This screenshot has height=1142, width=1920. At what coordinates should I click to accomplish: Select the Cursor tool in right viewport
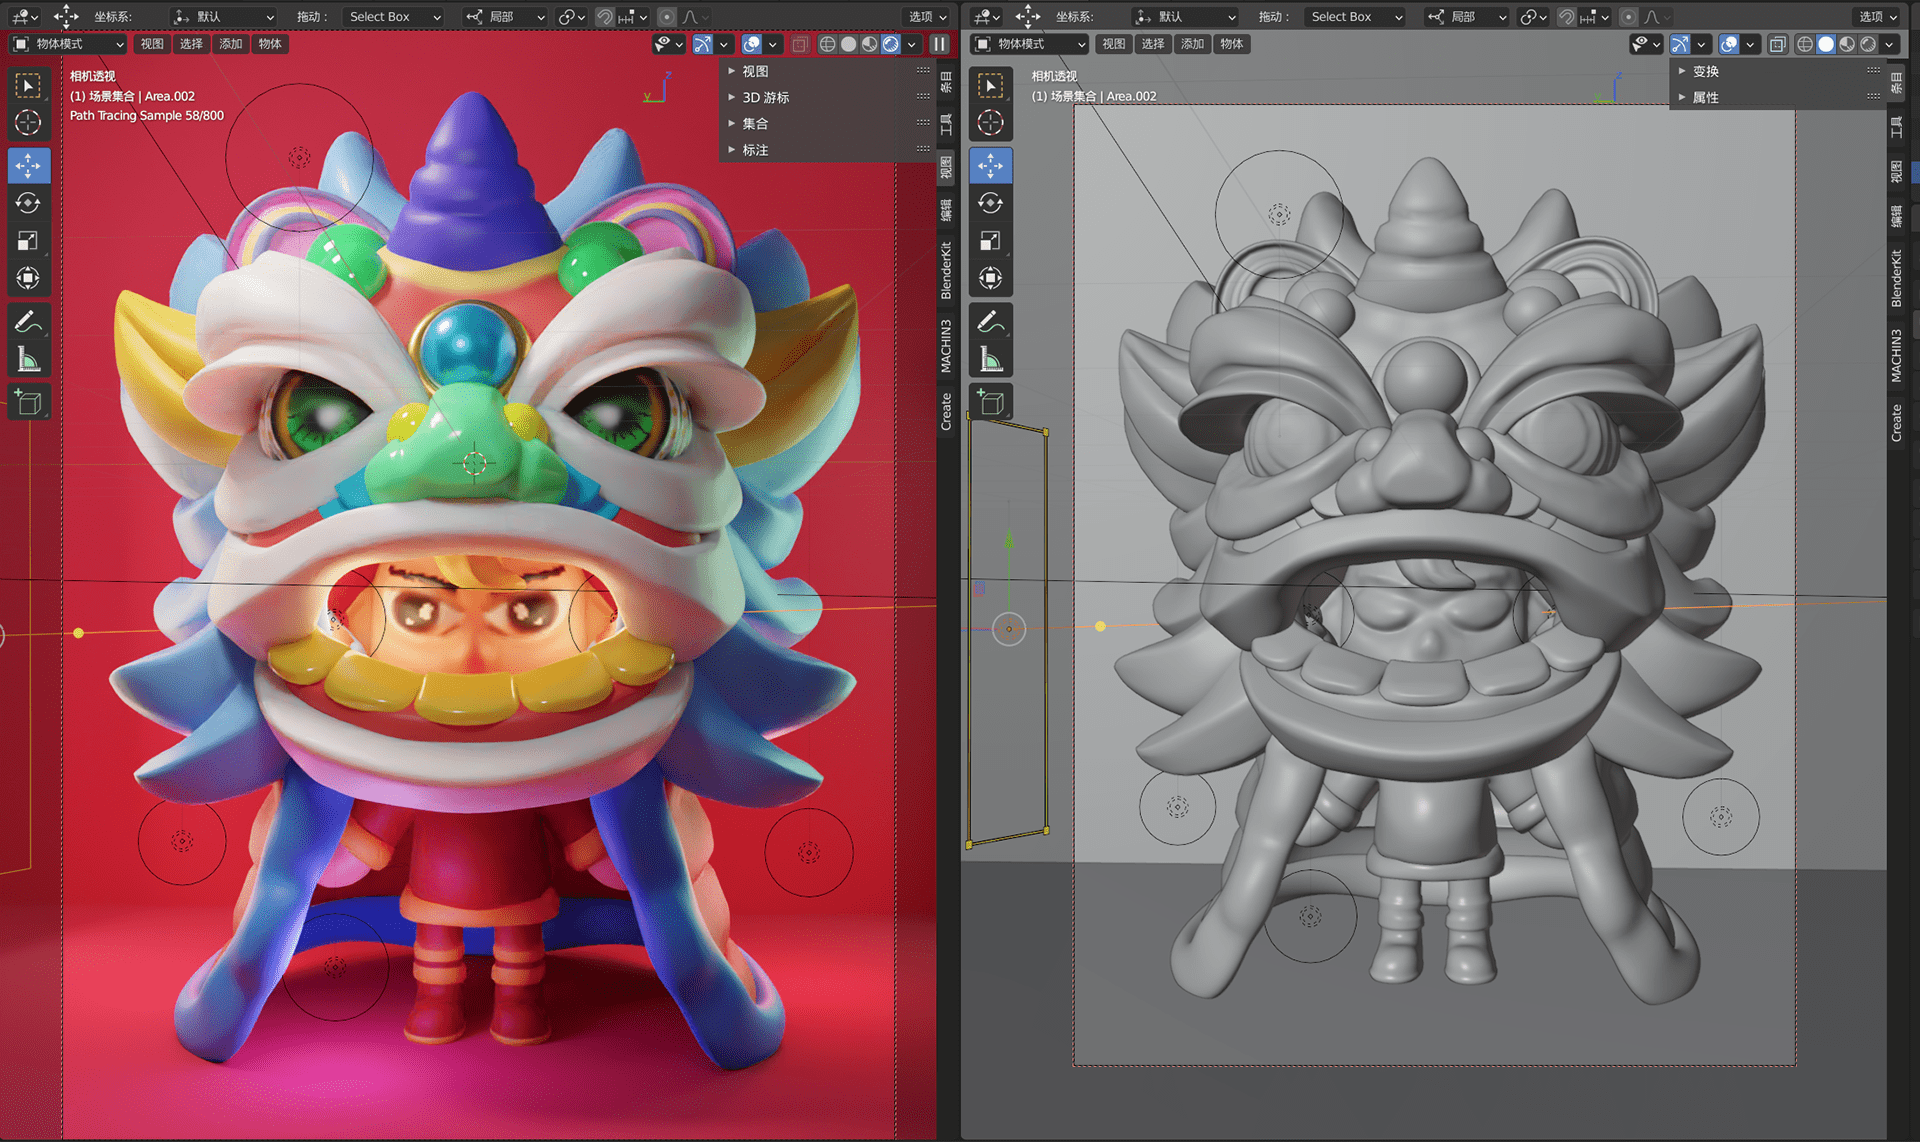coord(990,123)
